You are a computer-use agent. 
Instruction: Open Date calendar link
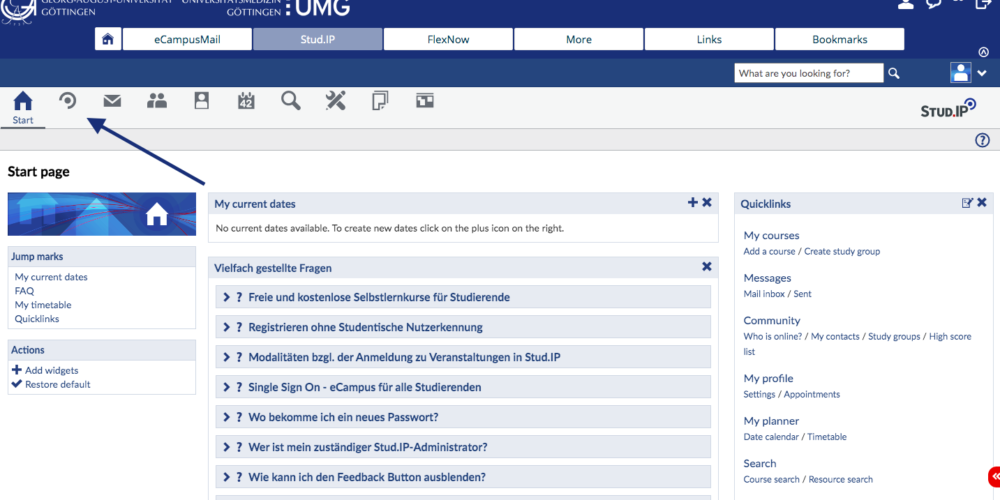(771, 437)
